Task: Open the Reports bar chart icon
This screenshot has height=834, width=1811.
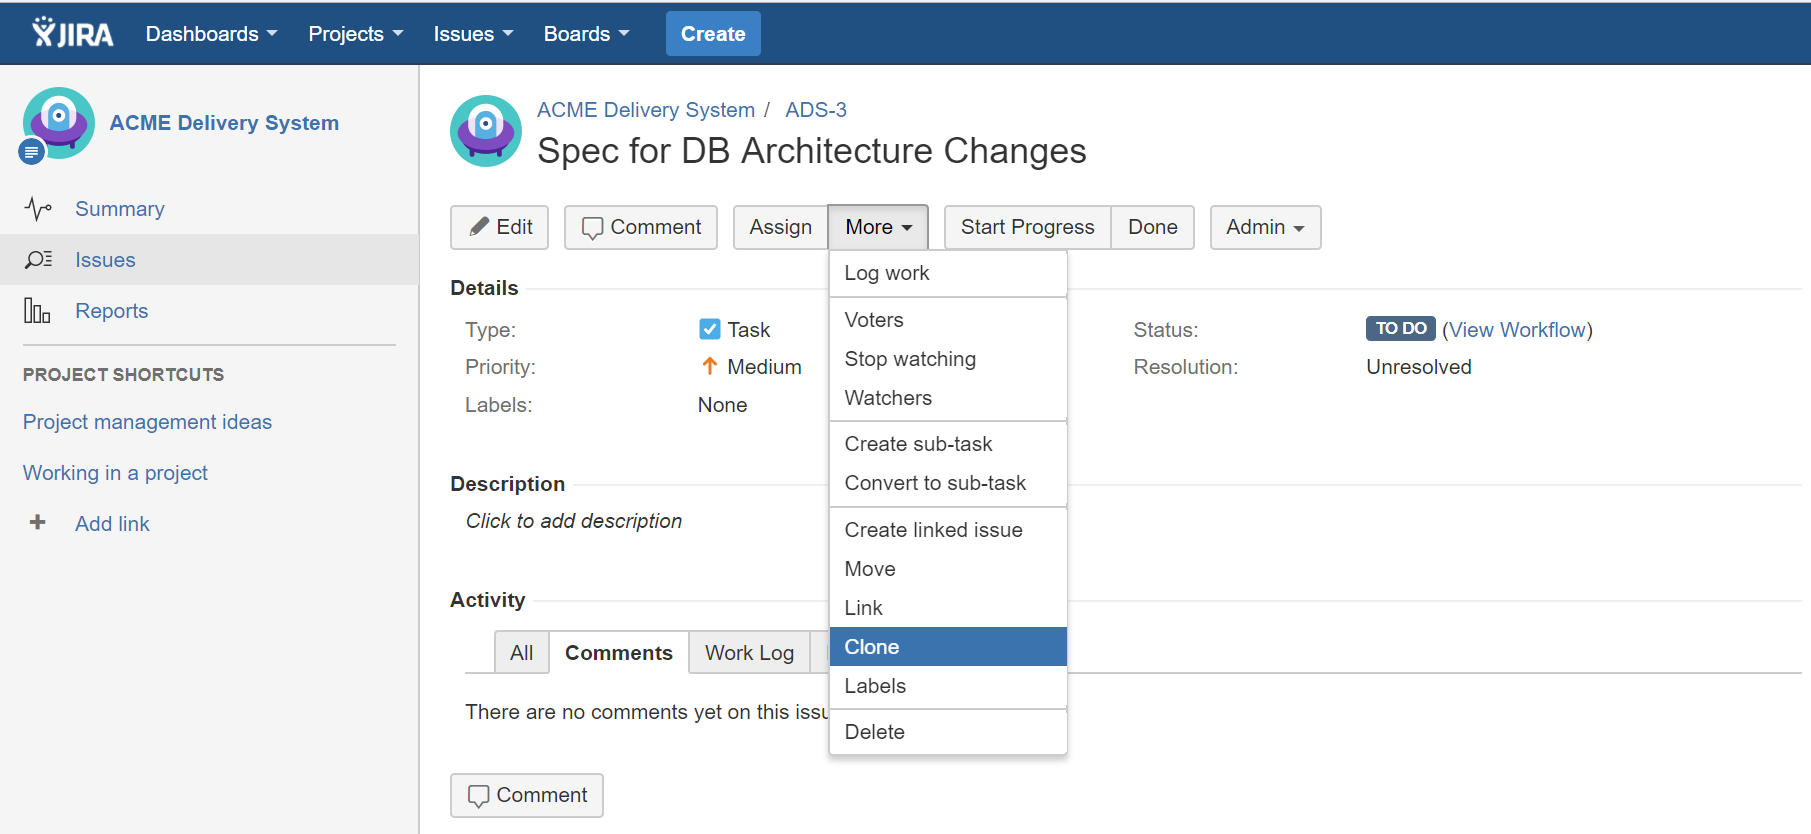Action: 37,311
